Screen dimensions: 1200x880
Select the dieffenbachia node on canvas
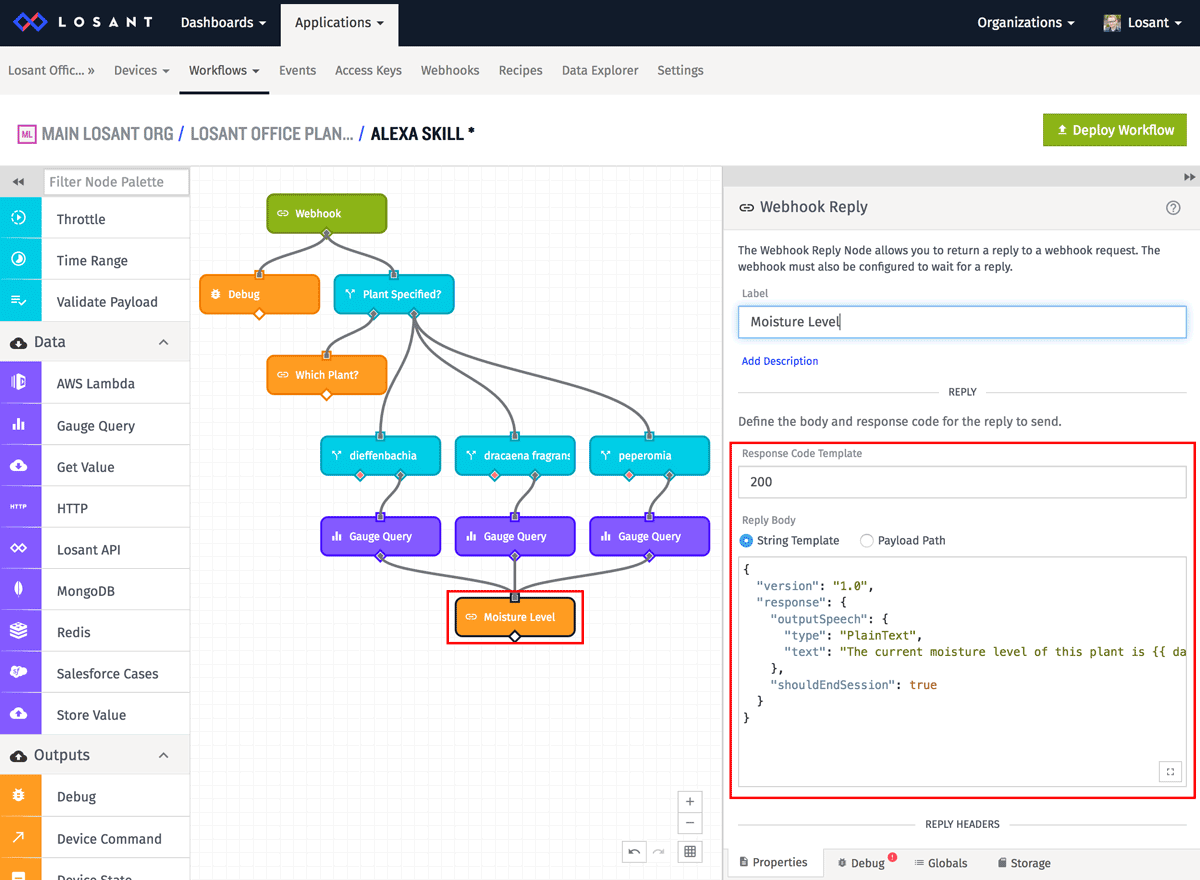(380, 455)
